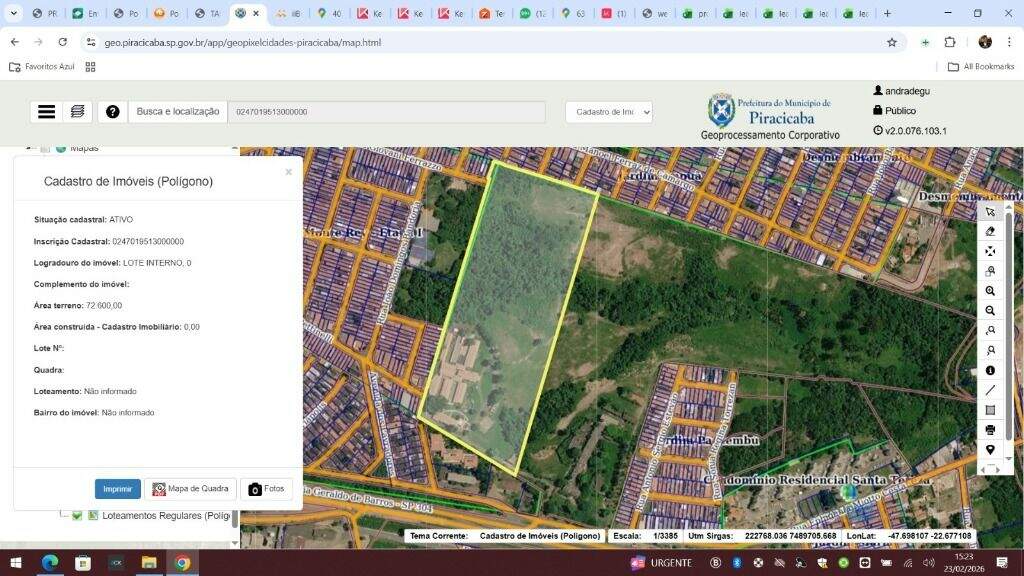Open Chrome three-dot menu
Image resolution: width=1024 pixels, height=576 pixels.
click(x=1009, y=42)
